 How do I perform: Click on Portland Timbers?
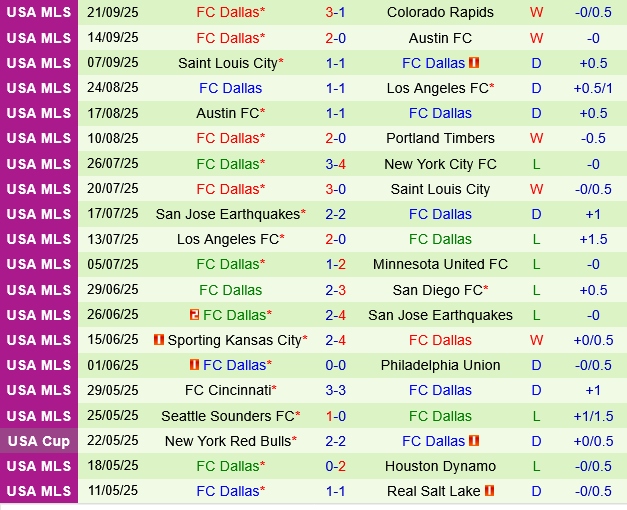pos(440,139)
